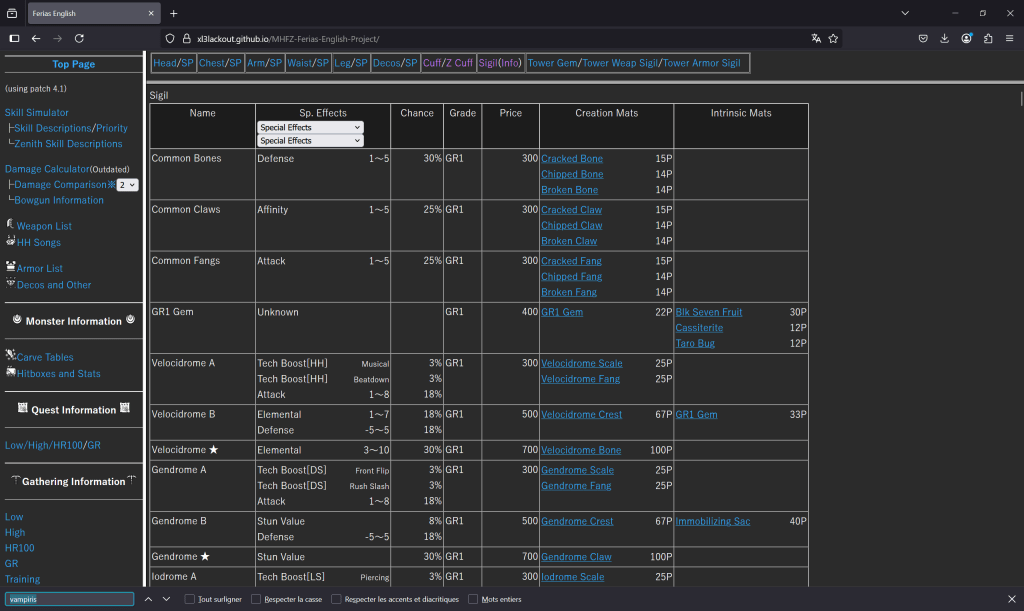
Task: Check 'Respecter la casse' option
Action: click(256, 599)
